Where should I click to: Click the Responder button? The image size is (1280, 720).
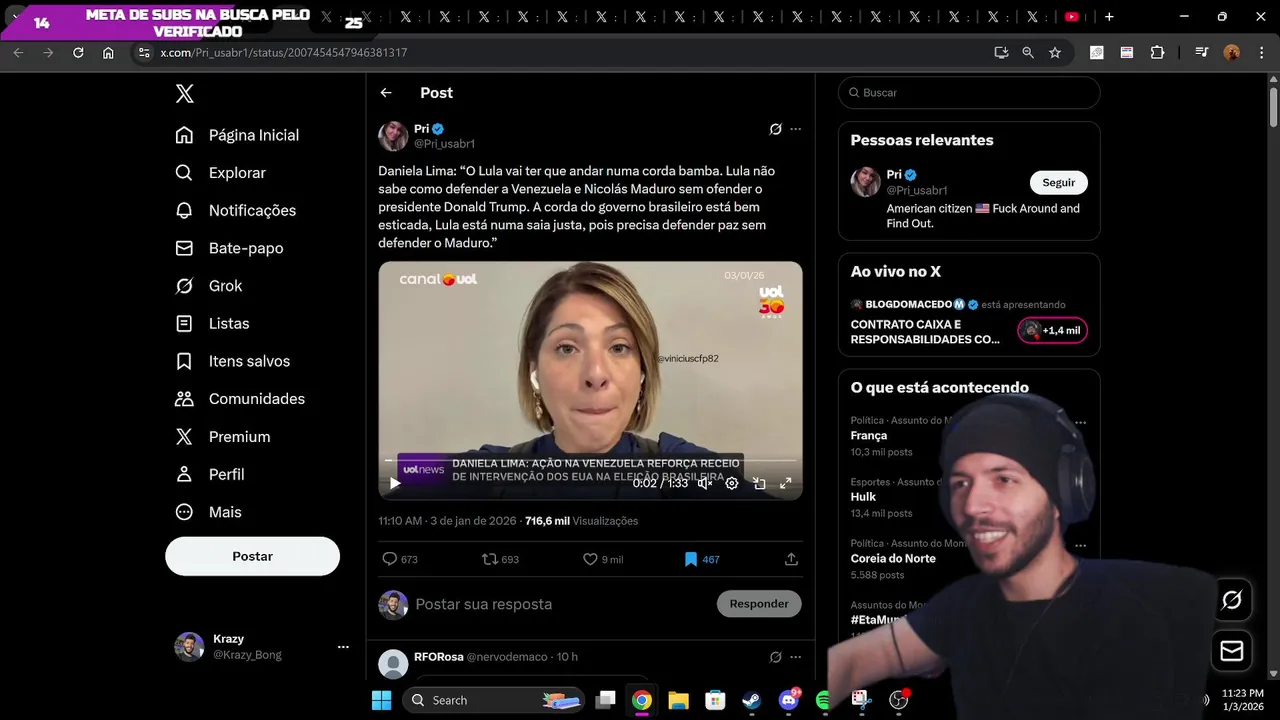(x=759, y=604)
